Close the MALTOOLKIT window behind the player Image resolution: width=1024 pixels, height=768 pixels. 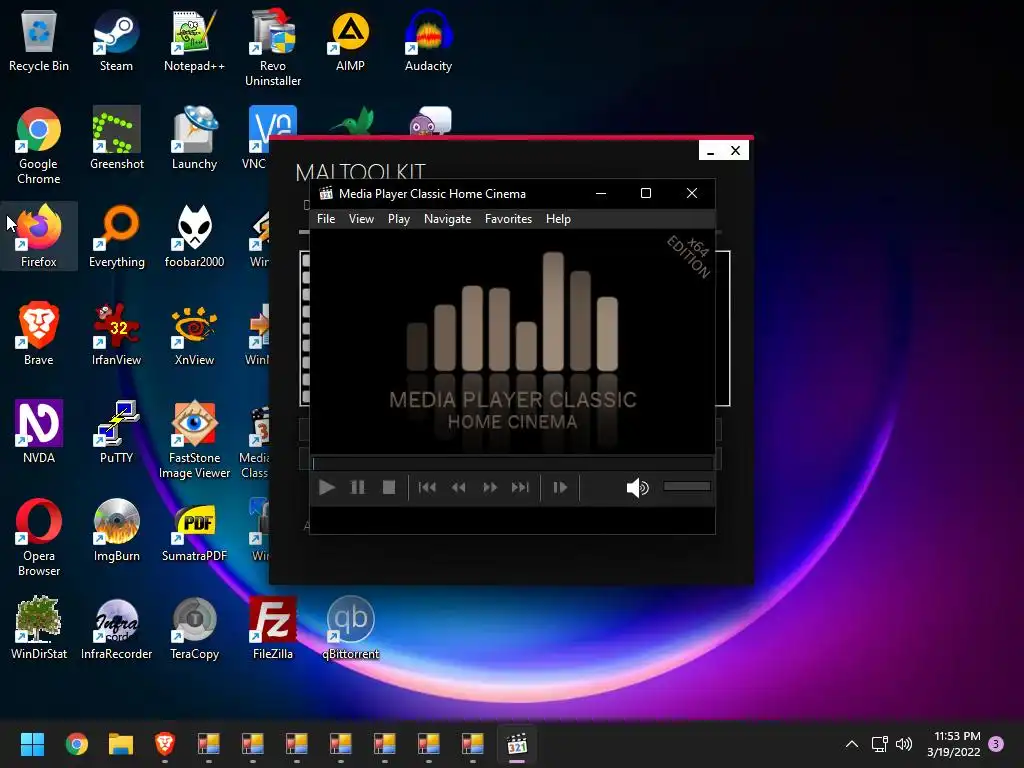pyautogui.click(x=735, y=151)
